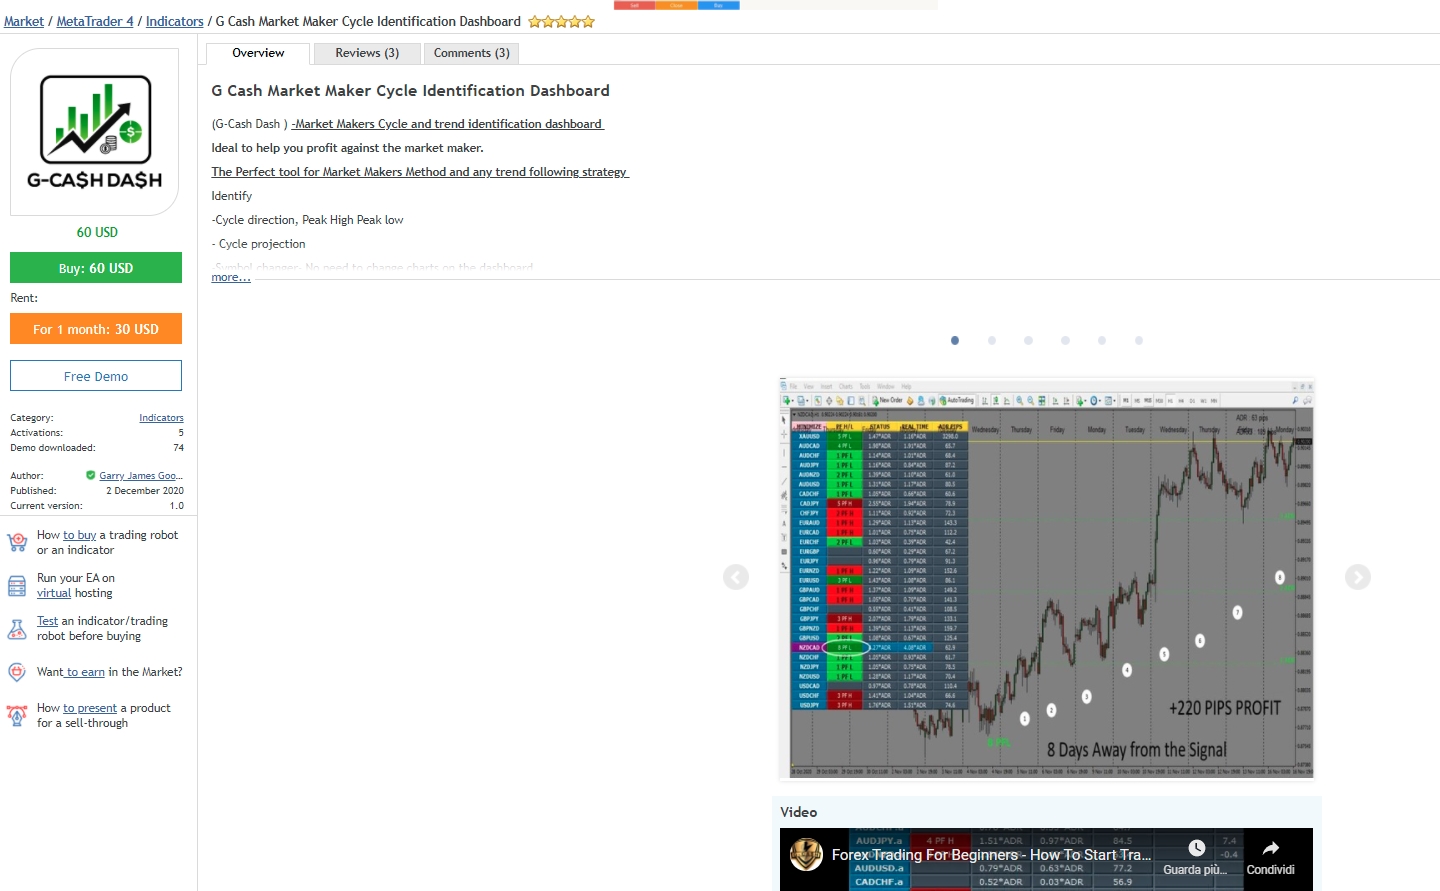The width and height of the screenshot is (1440, 891).
Task: Click the flask test indicator icon
Action: click(17, 629)
